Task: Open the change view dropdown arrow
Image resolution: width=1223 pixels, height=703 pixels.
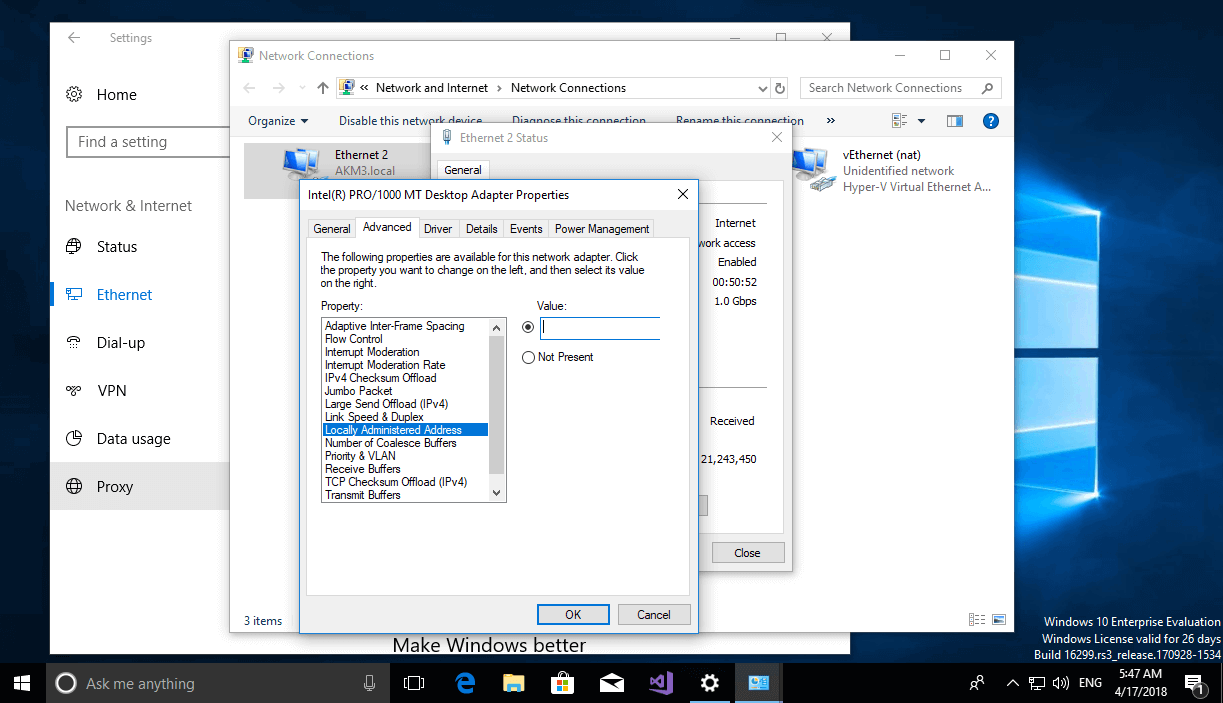Action: pos(921,121)
